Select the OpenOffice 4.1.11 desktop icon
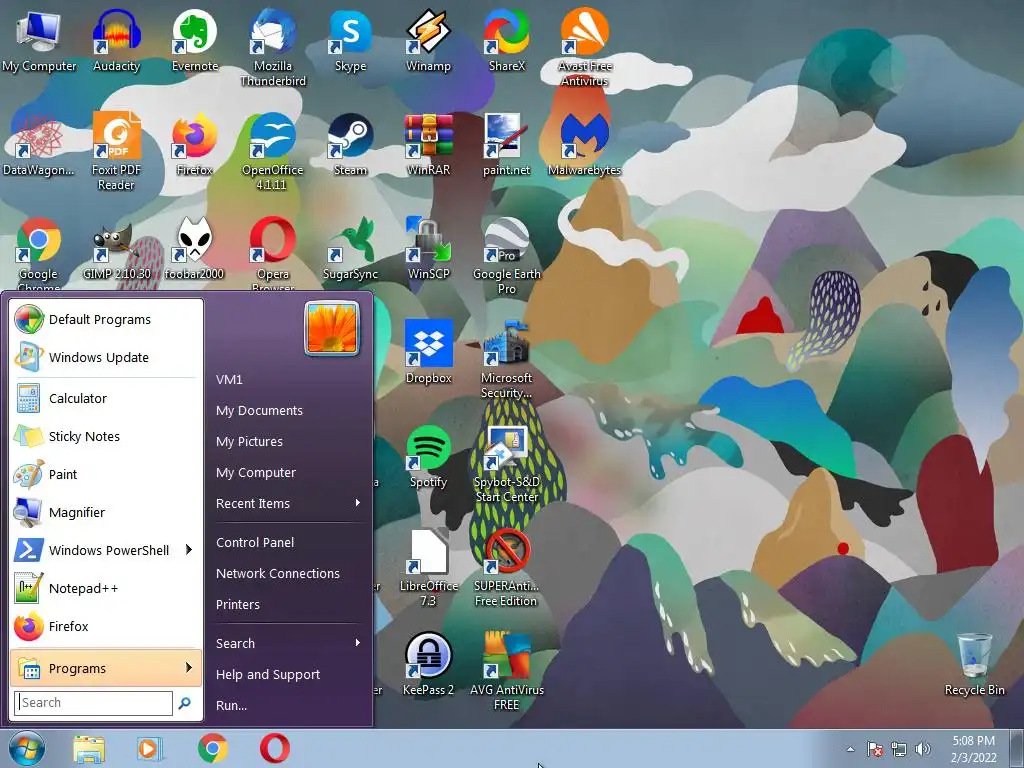Image resolution: width=1024 pixels, height=768 pixels. tap(272, 151)
